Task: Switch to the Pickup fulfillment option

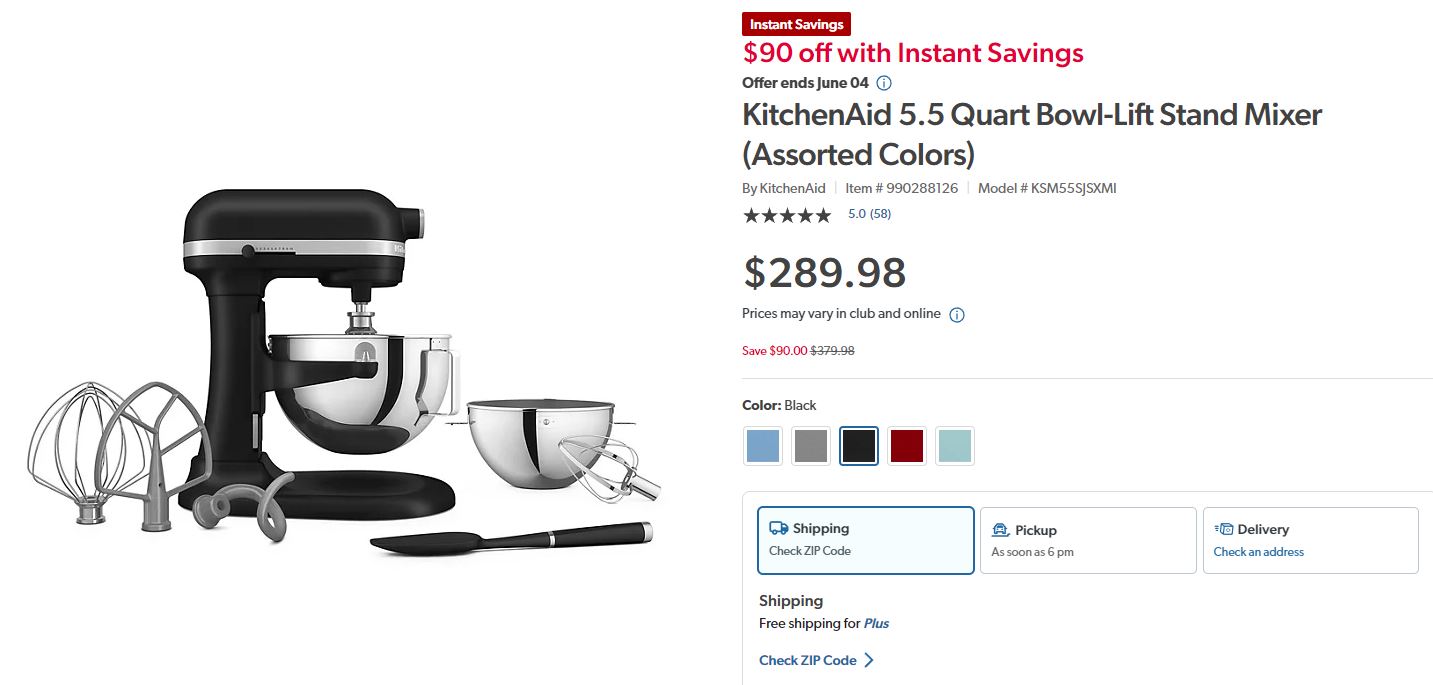Action: [x=1088, y=539]
